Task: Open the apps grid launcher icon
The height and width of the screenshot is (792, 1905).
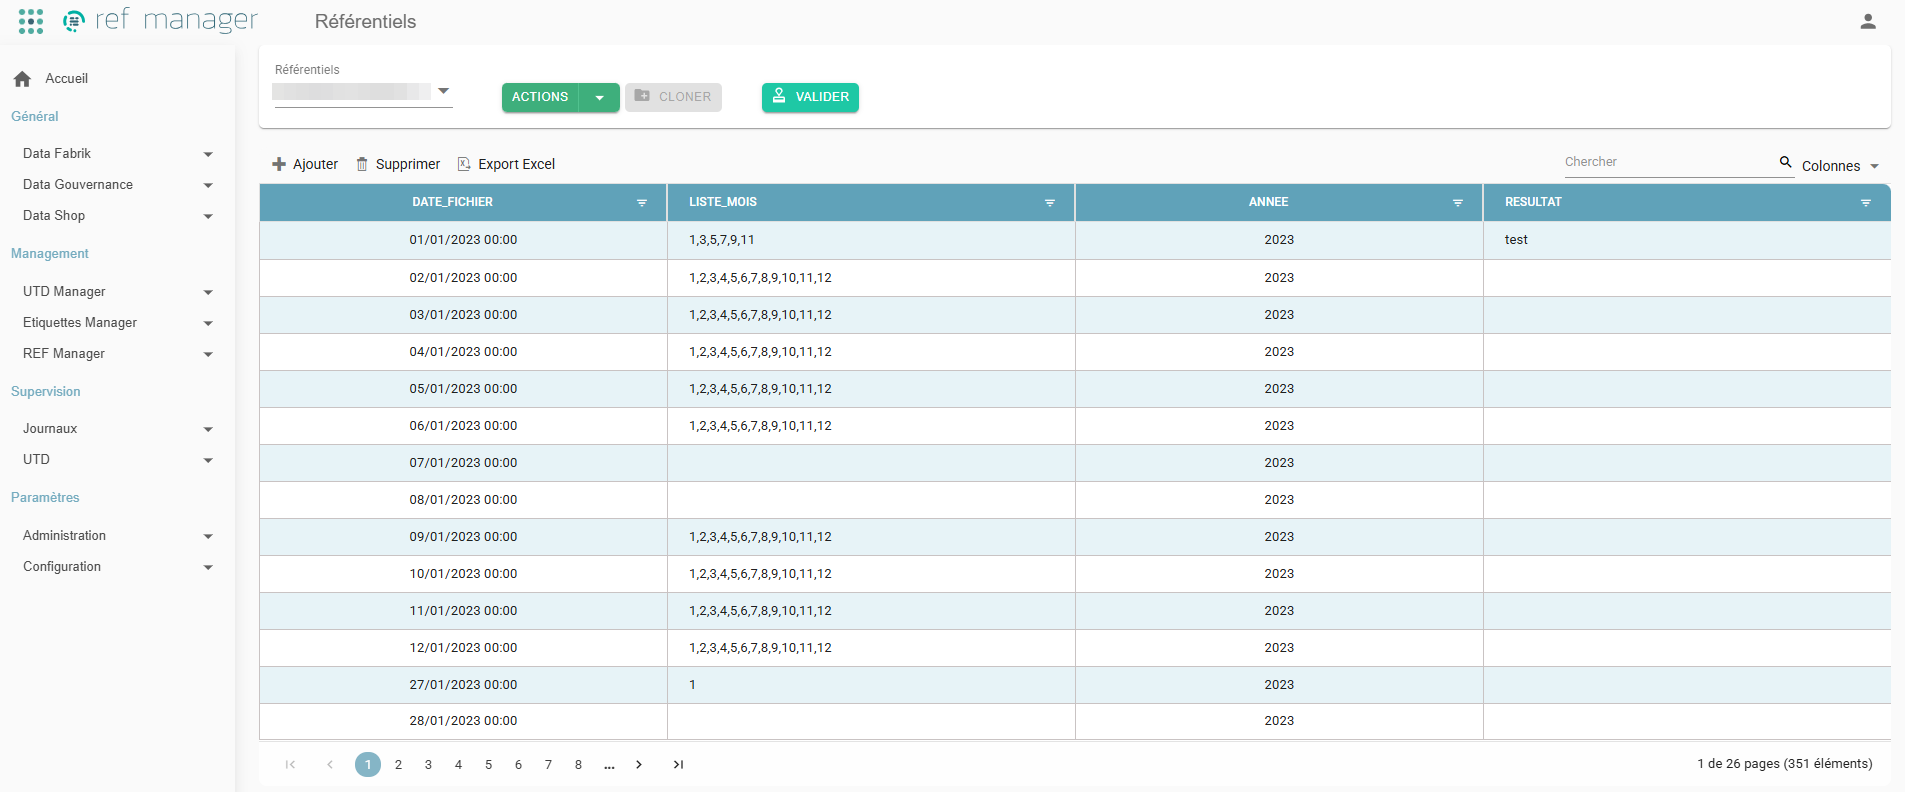Action: [x=31, y=21]
